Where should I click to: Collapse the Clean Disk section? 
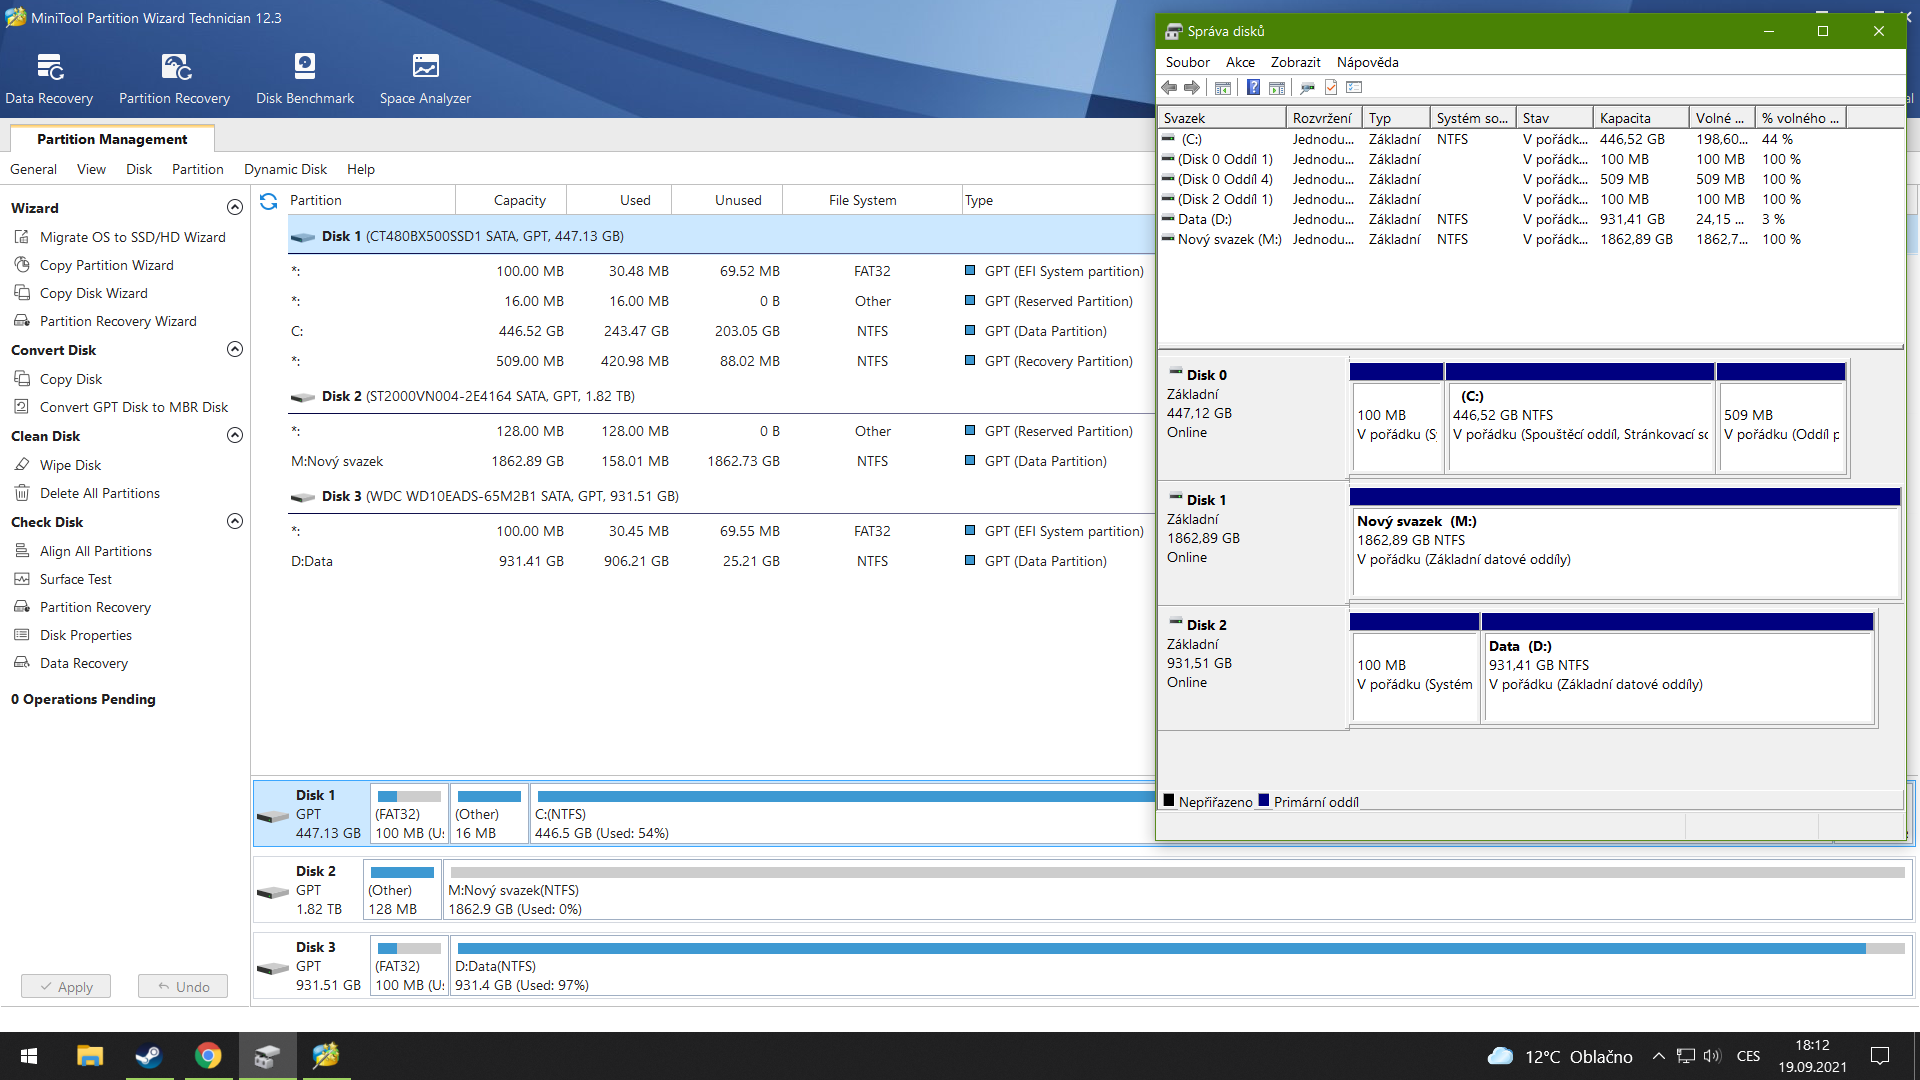235,436
